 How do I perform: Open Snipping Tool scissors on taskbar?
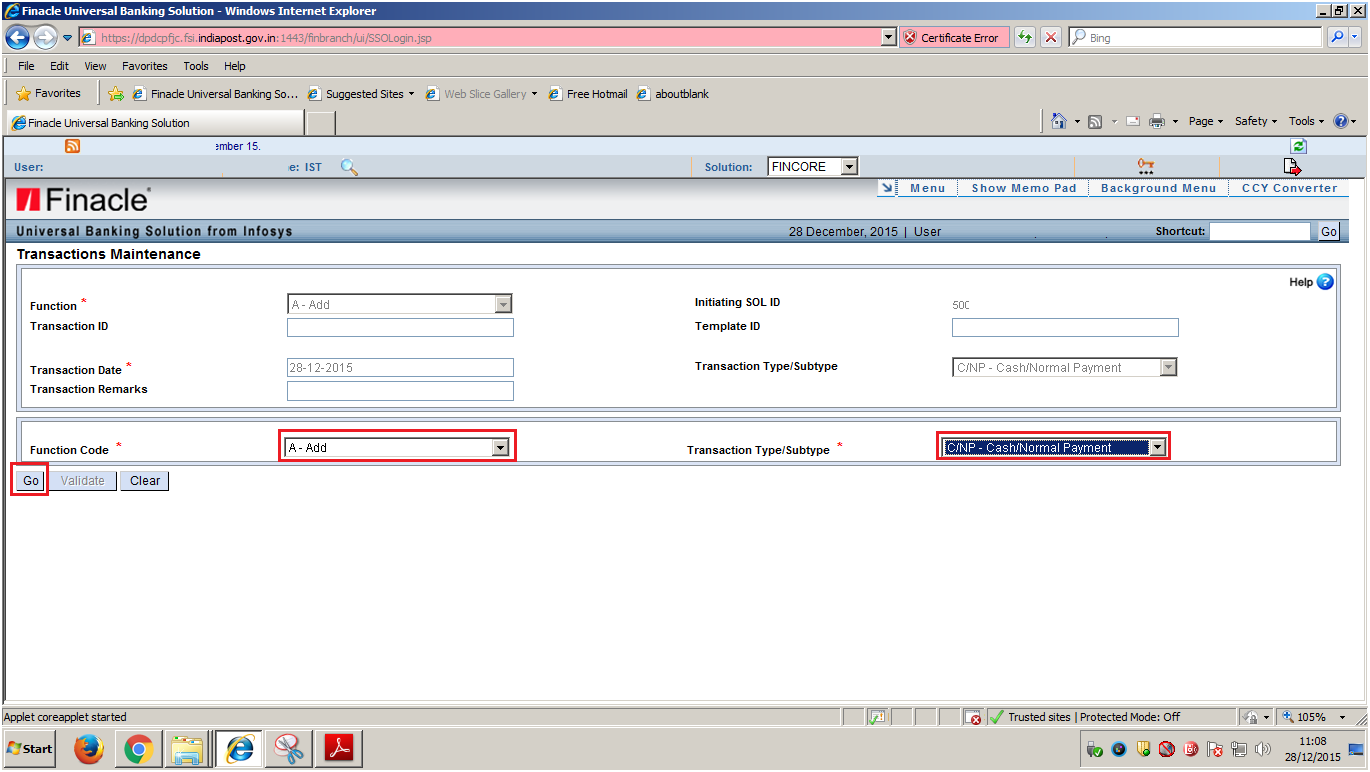click(x=289, y=748)
